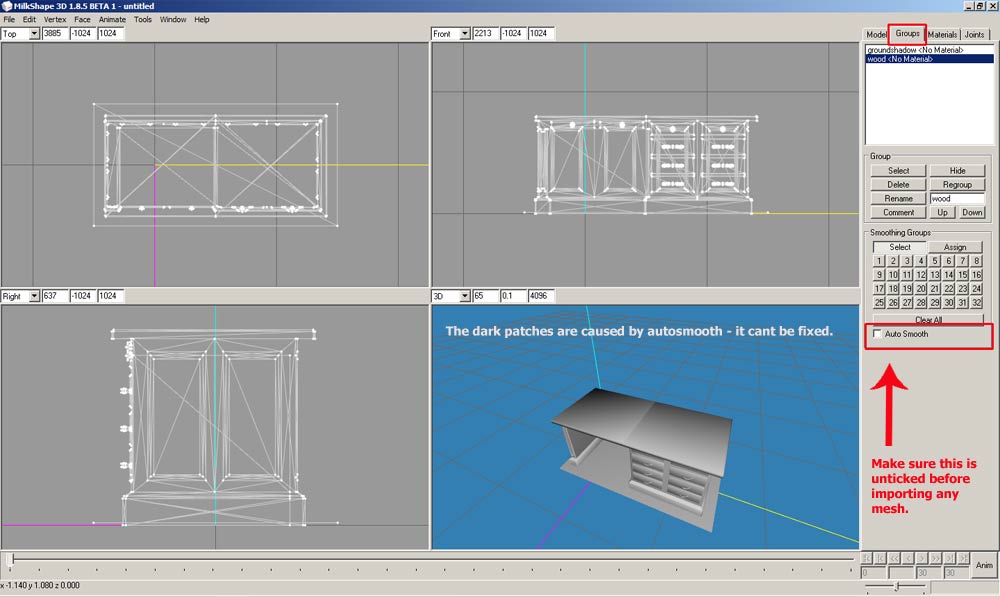
Task: Toggle the Anim mode button
Action: 983,565
